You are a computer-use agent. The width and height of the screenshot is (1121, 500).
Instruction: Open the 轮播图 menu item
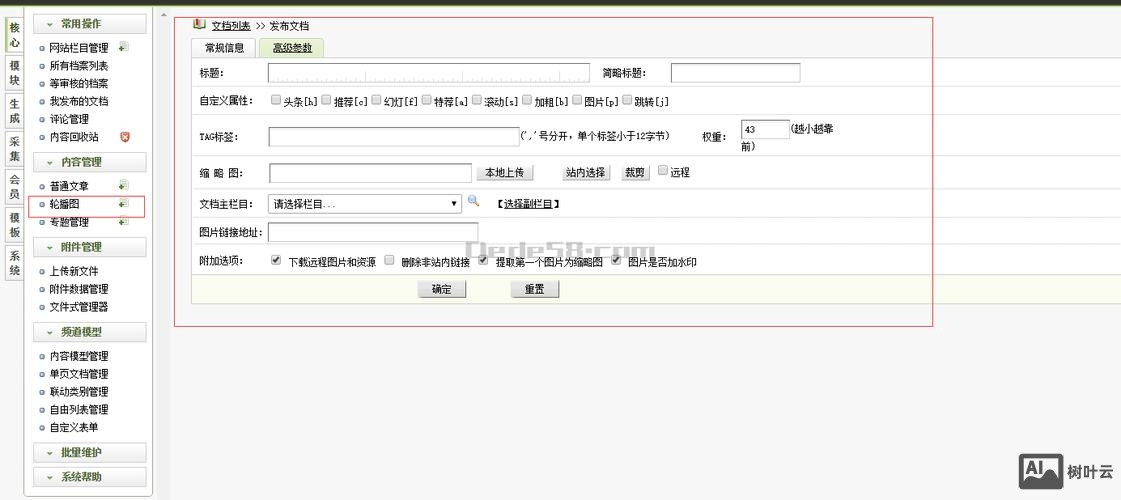[64, 205]
